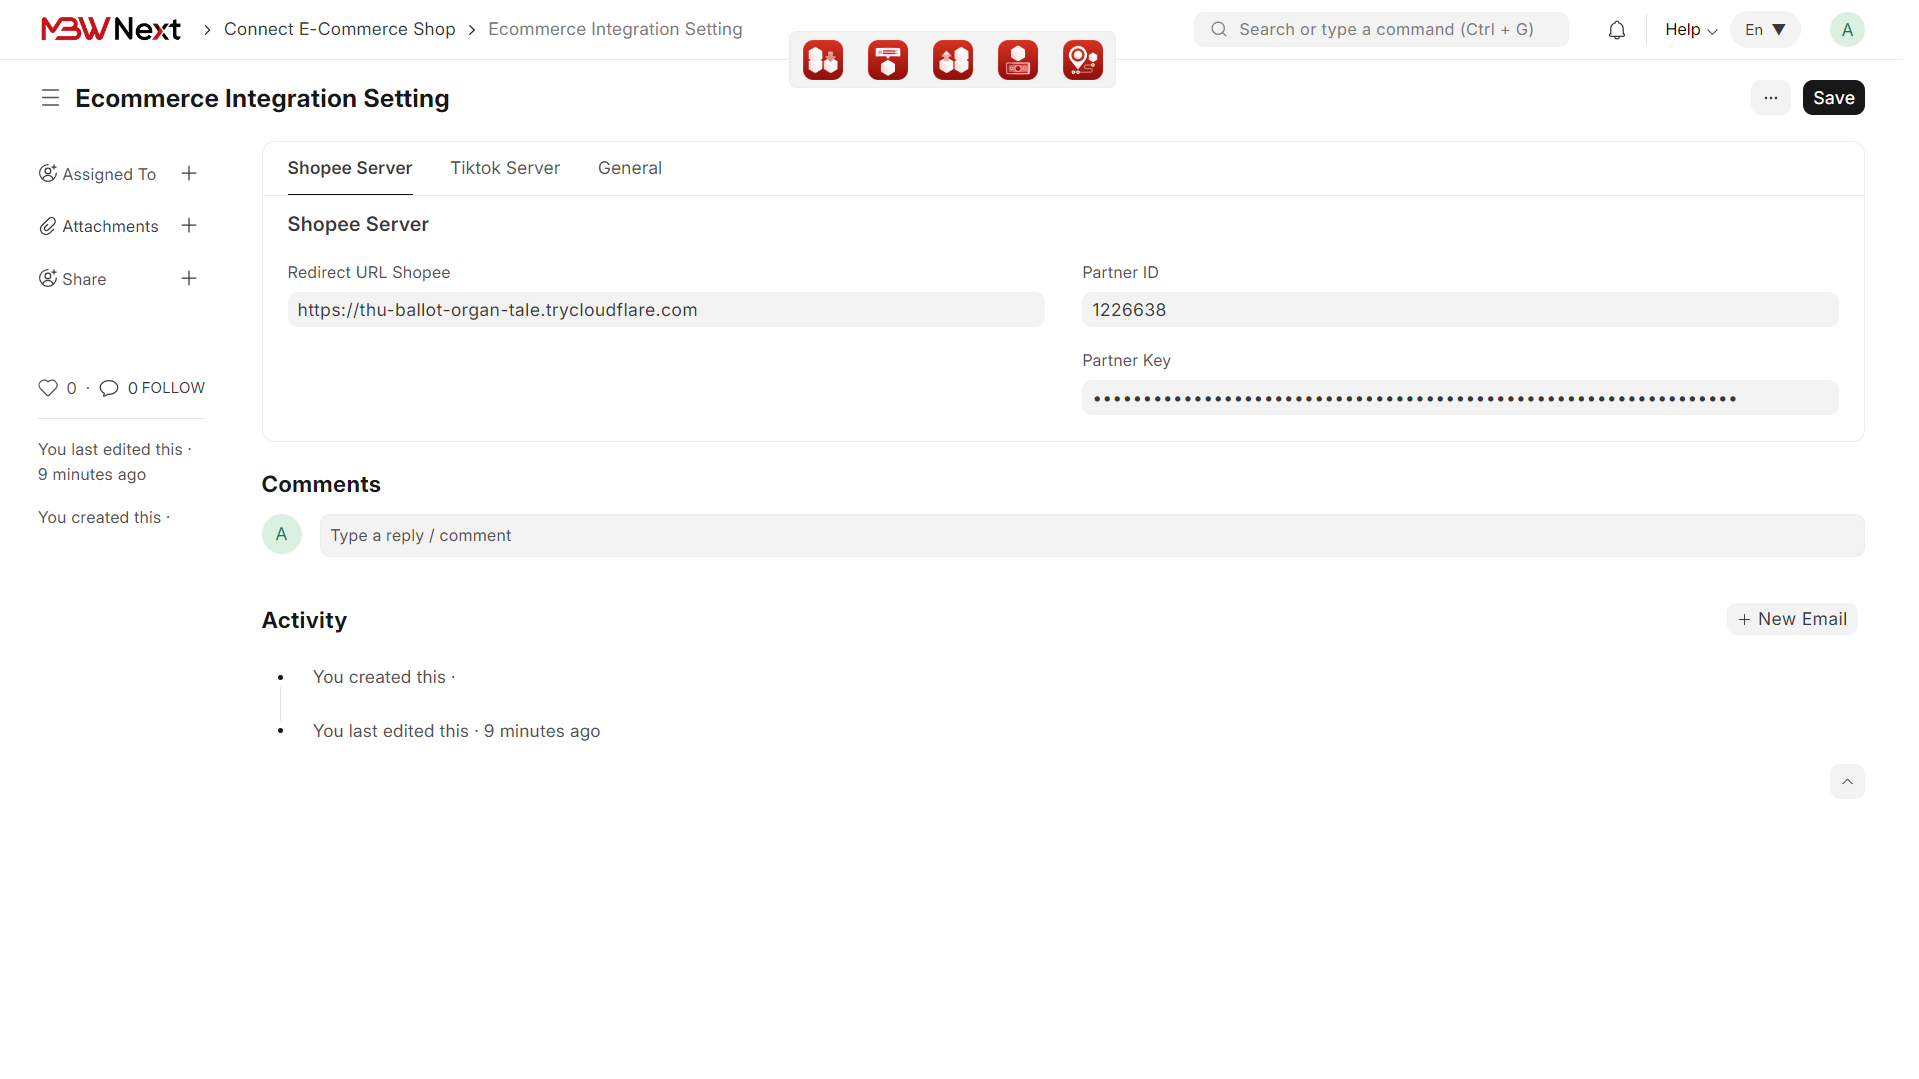Follow the document via FOLLOW
This screenshot has height=1079, width=1919.
point(173,388)
